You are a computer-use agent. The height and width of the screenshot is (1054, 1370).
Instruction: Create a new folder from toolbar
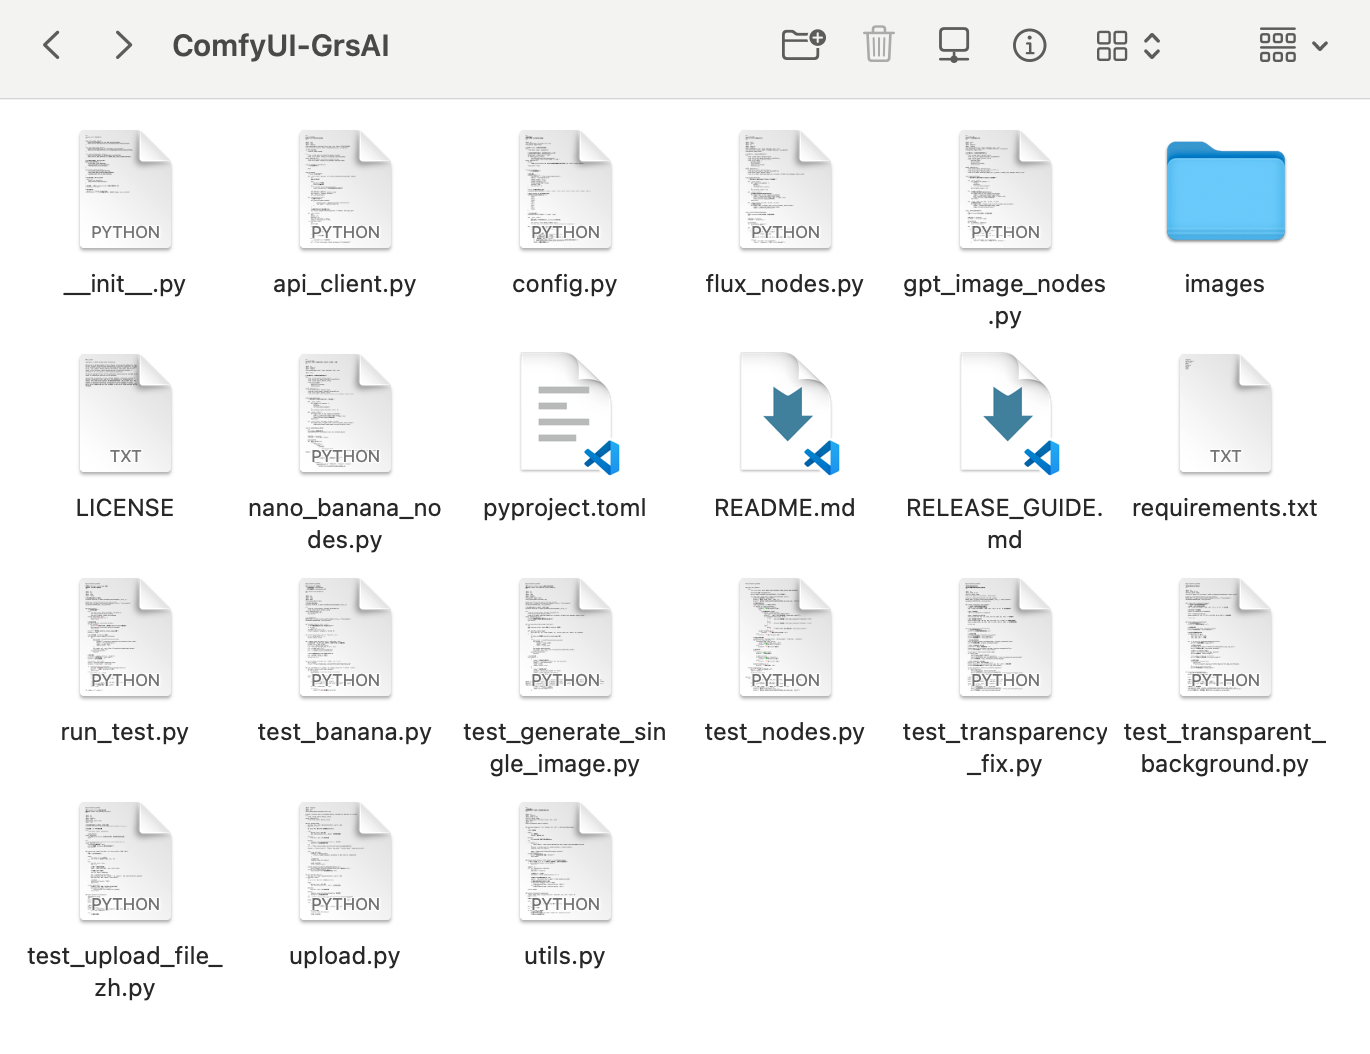point(803,45)
